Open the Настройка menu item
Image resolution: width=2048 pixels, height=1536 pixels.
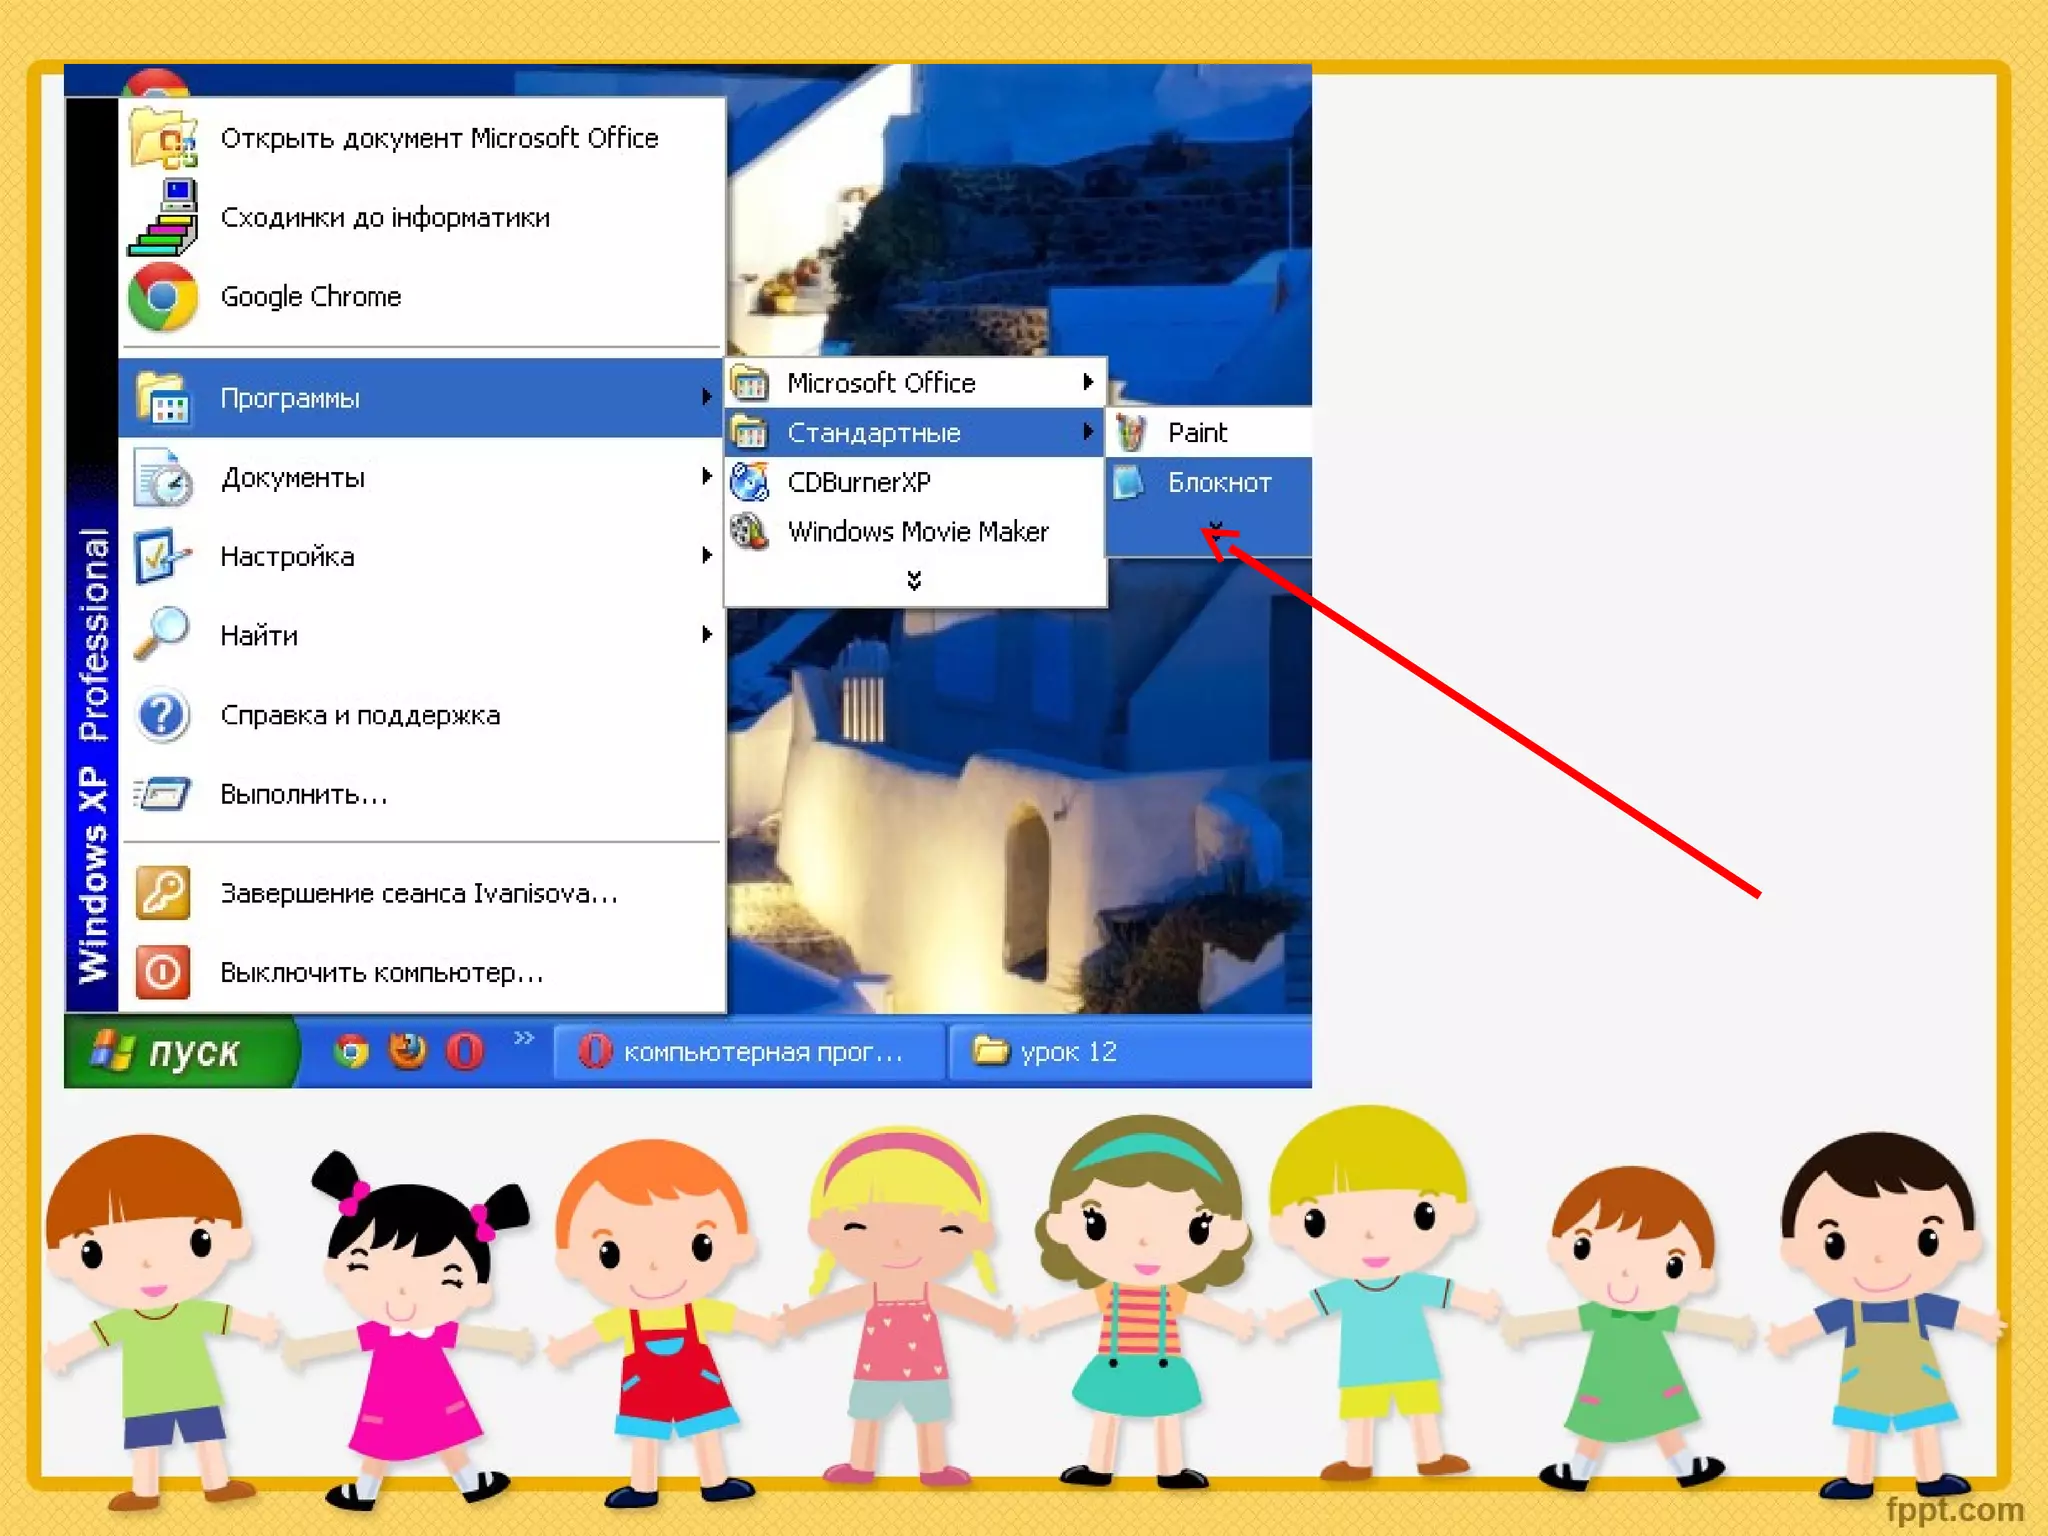pyautogui.click(x=287, y=557)
